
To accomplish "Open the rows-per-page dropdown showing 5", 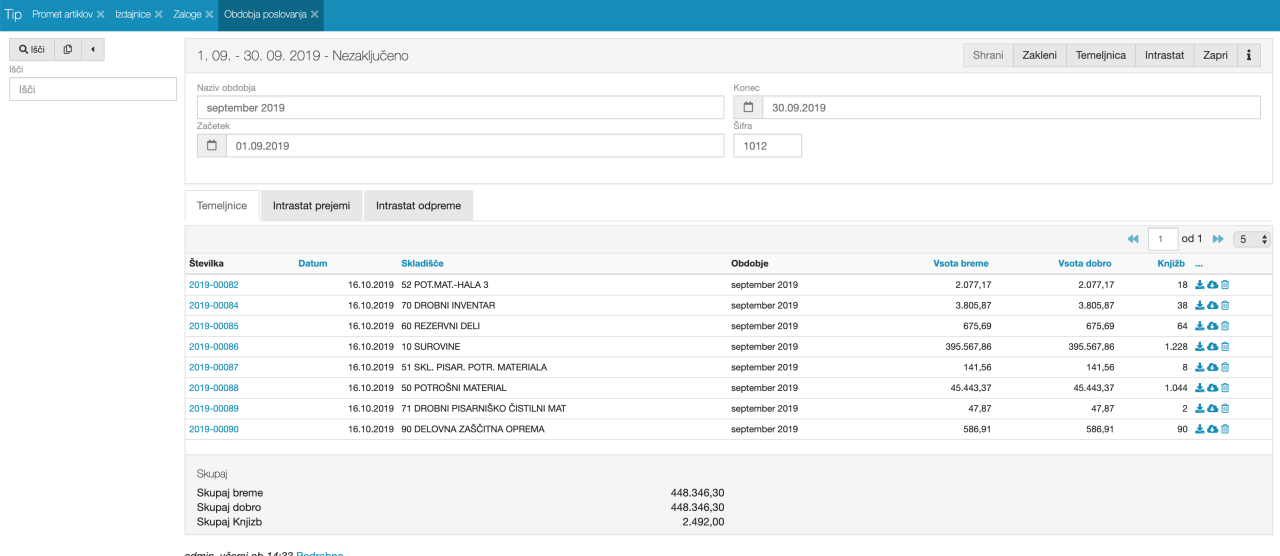I will click(x=1252, y=239).
